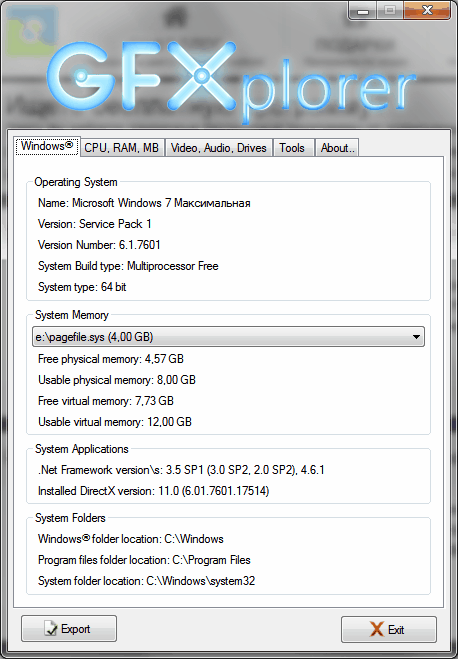Exit the GFXplorer application

389,629
